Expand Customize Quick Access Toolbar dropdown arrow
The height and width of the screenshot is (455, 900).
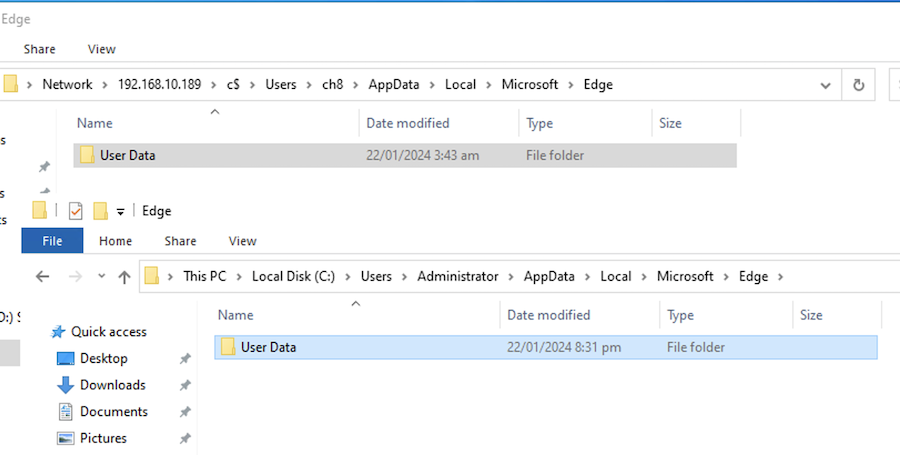coord(120,212)
